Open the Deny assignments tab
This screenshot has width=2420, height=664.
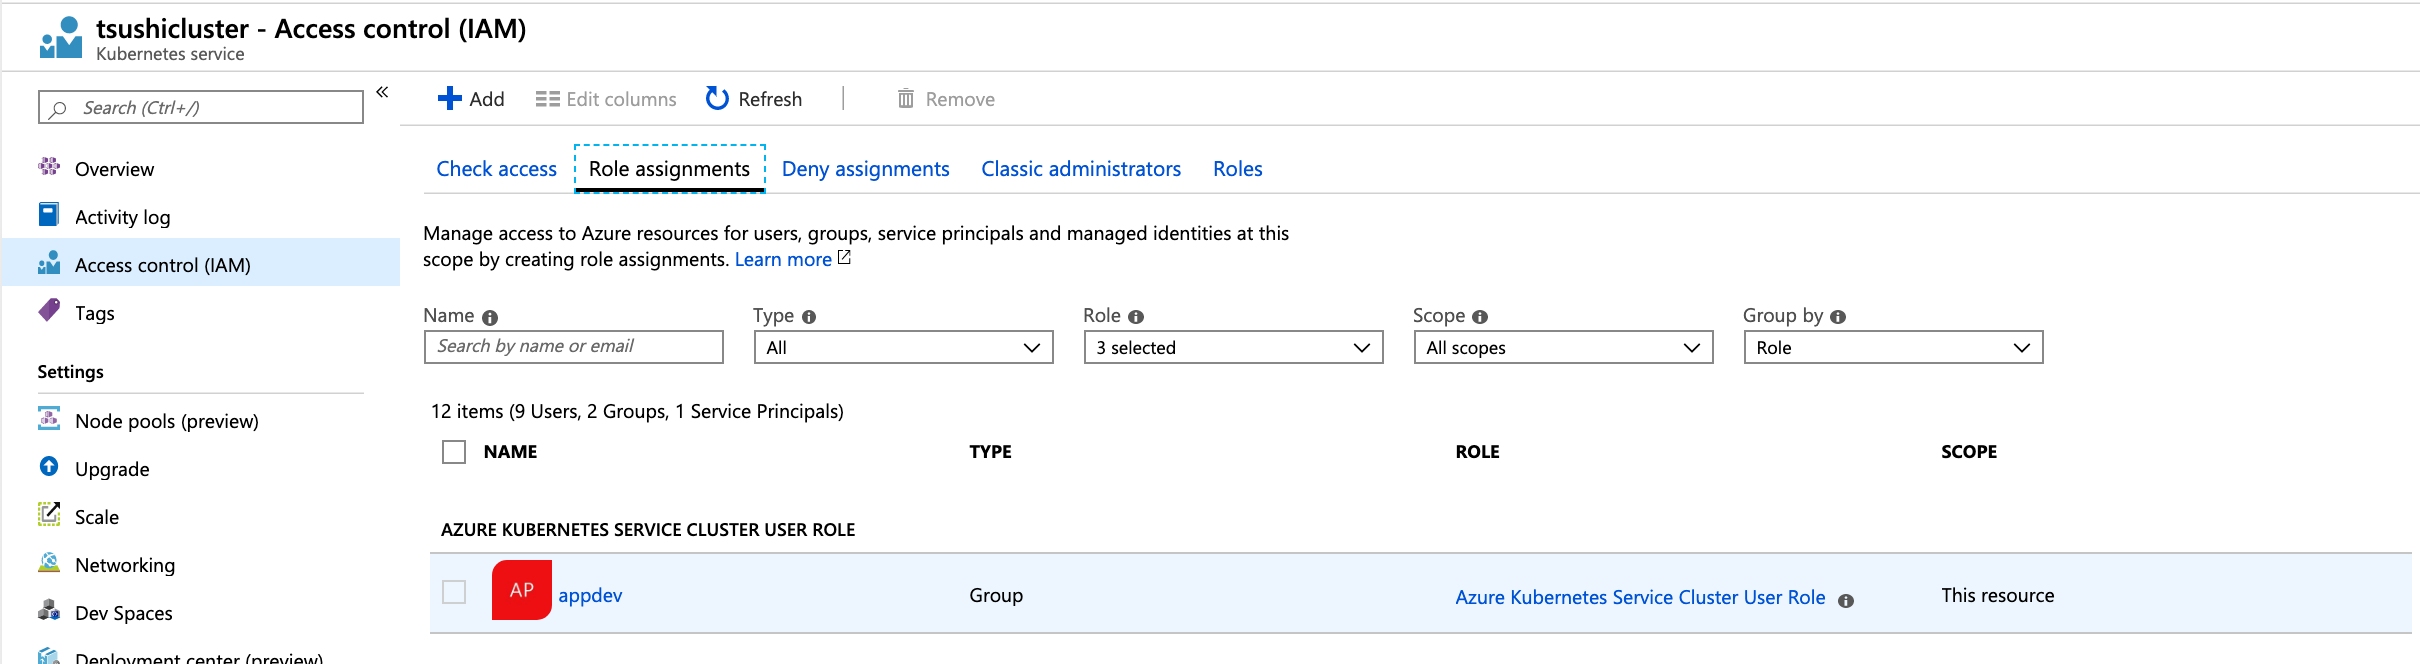(865, 169)
